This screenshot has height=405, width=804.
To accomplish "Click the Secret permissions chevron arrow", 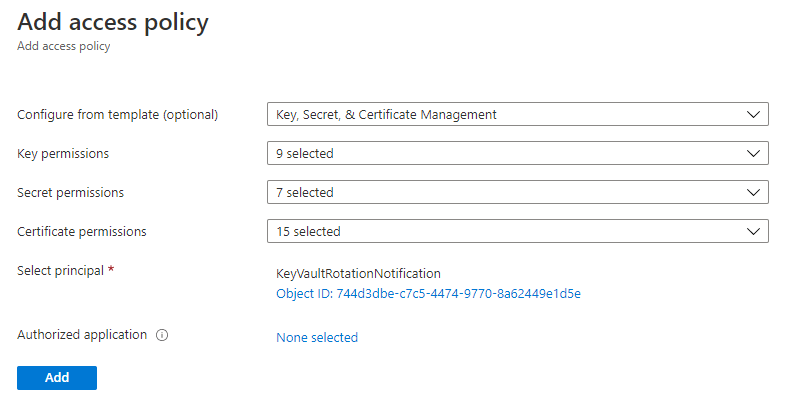I will (753, 192).
